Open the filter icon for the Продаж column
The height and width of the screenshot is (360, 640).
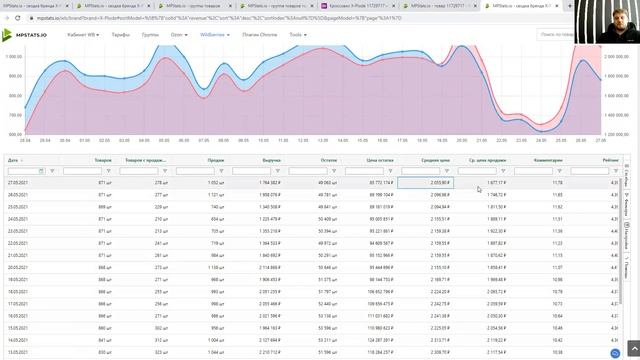pos(221,171)
